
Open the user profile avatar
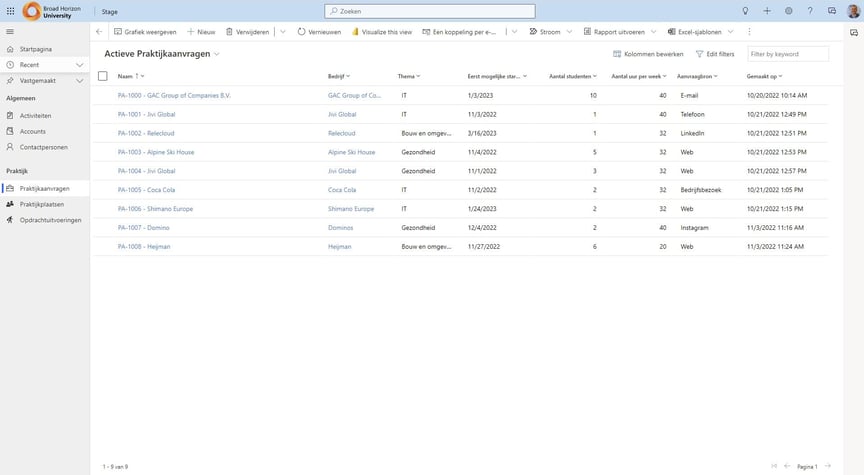click(853, 11)
